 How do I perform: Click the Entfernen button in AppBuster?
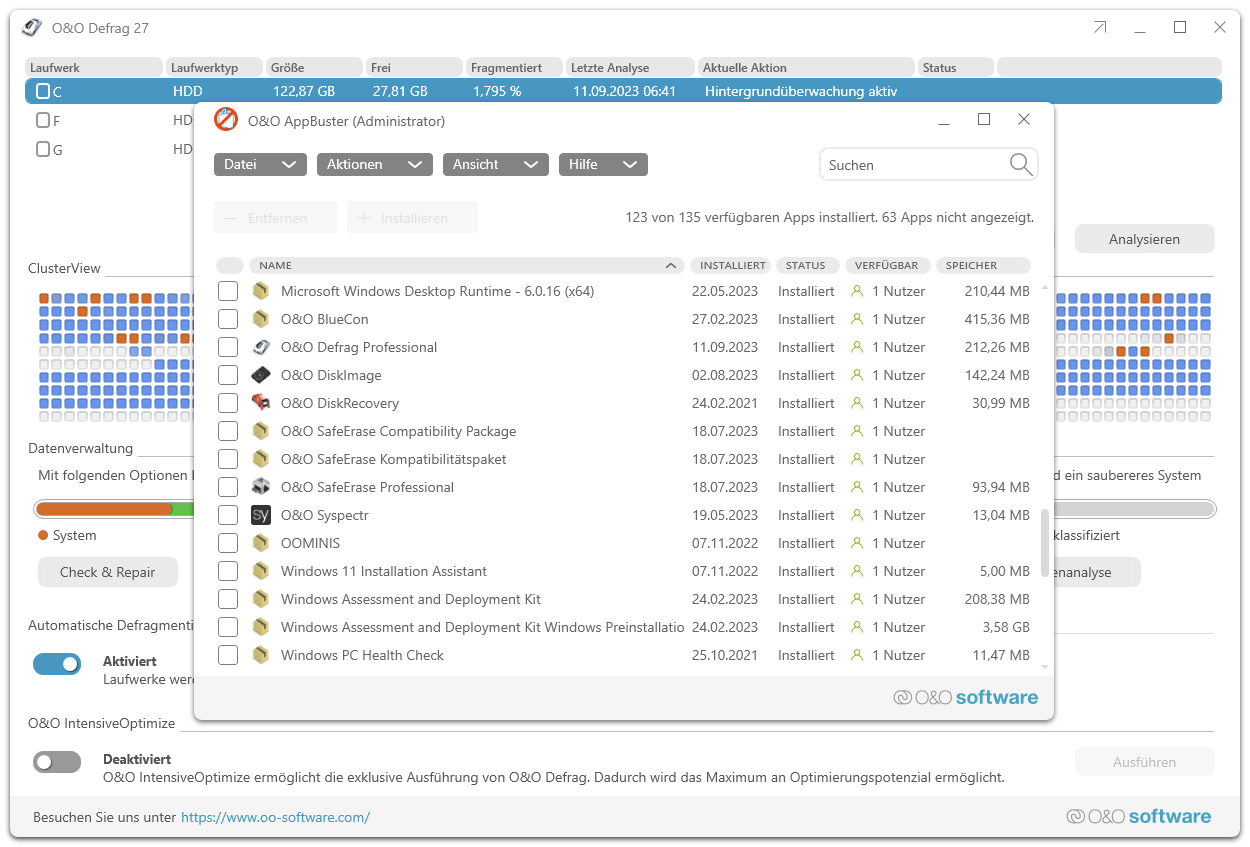[x=275, y=217]
